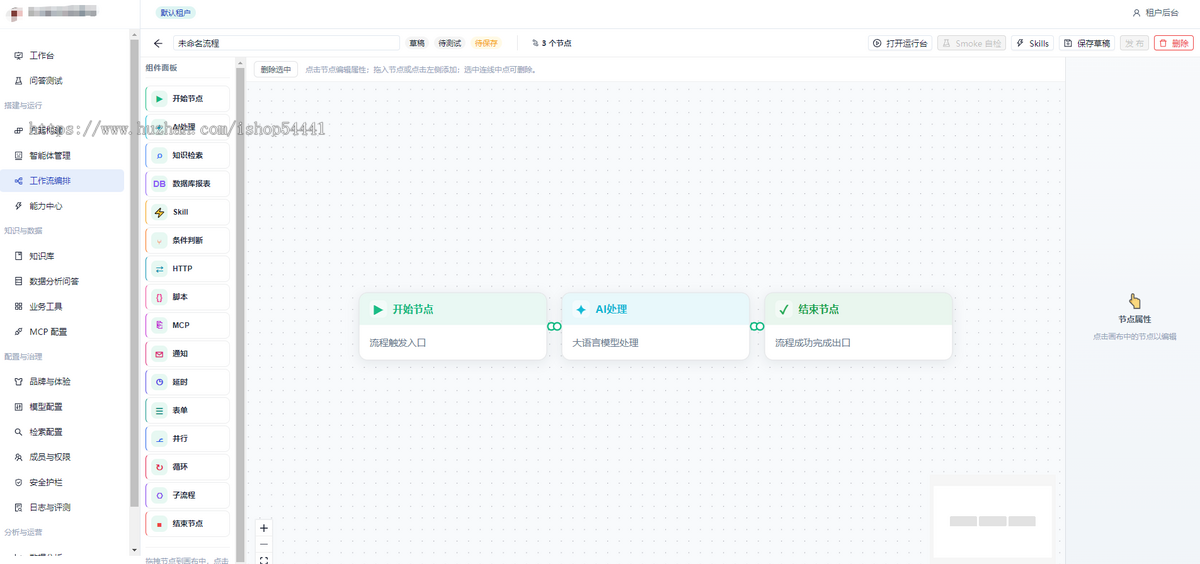Click the flow name field 未命名流程
1200x564 pixels.
tap(286, 43)
